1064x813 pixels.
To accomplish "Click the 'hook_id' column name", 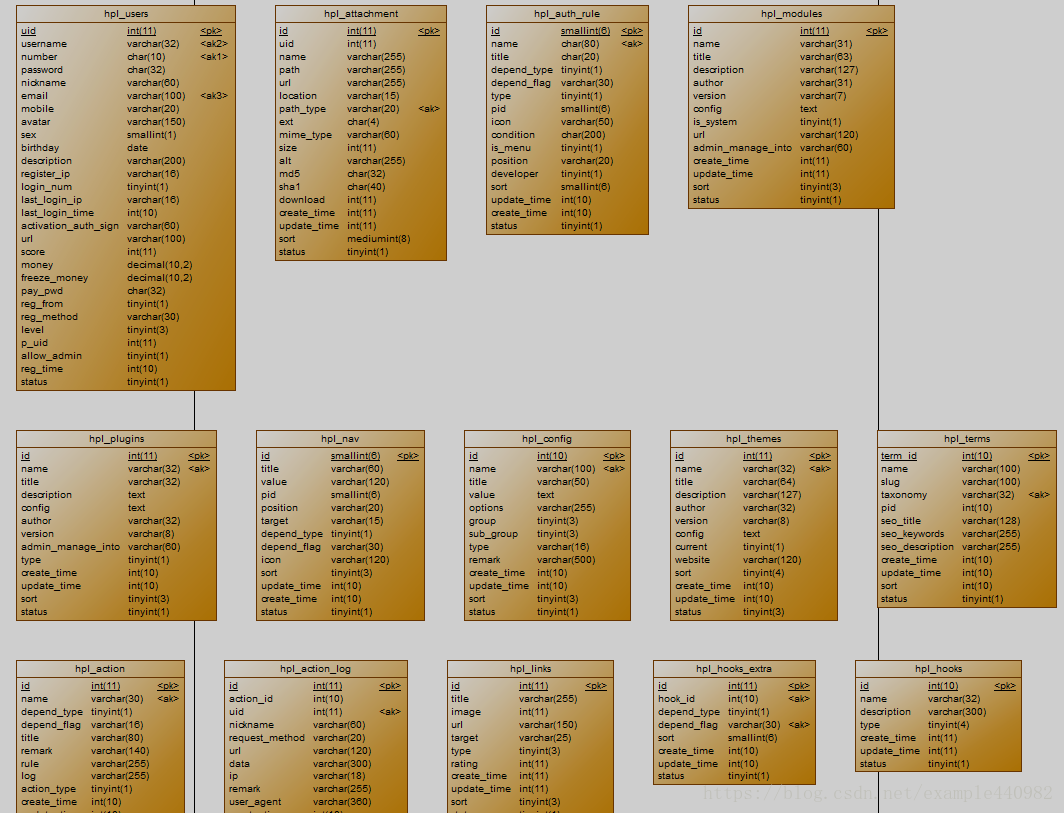I will coord(676,699).
